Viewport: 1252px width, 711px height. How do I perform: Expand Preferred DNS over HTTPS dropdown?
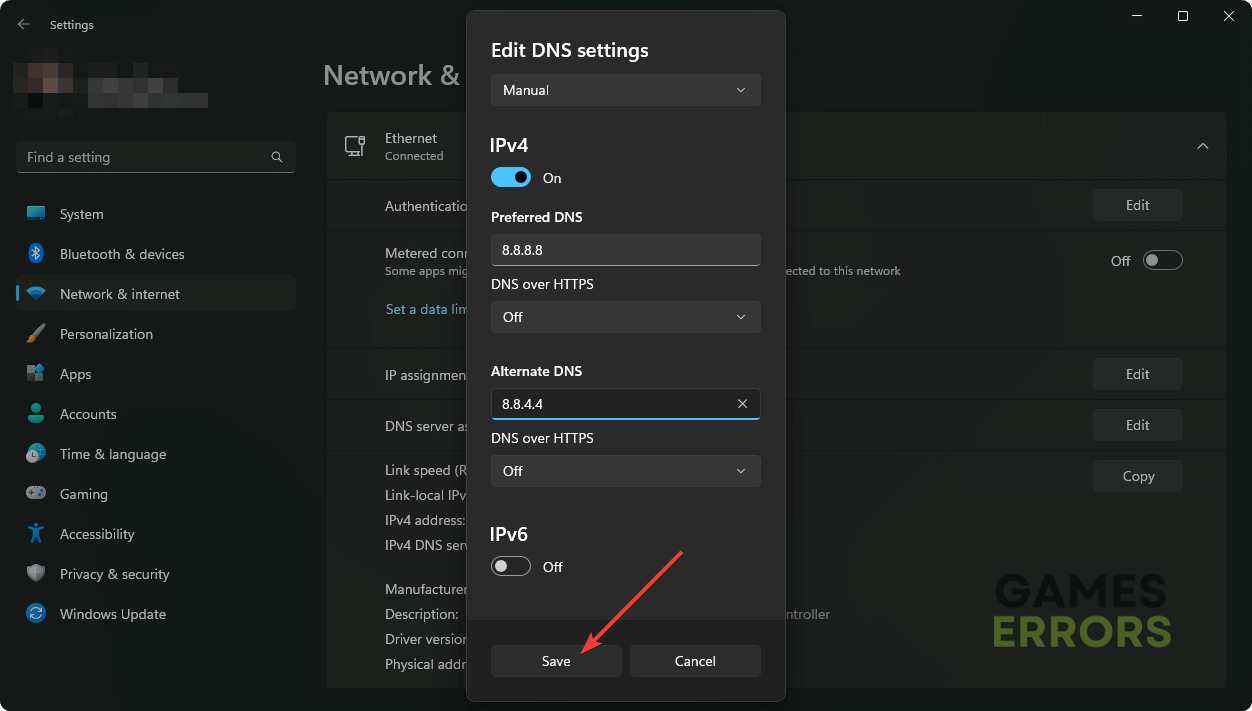point(625,317)
